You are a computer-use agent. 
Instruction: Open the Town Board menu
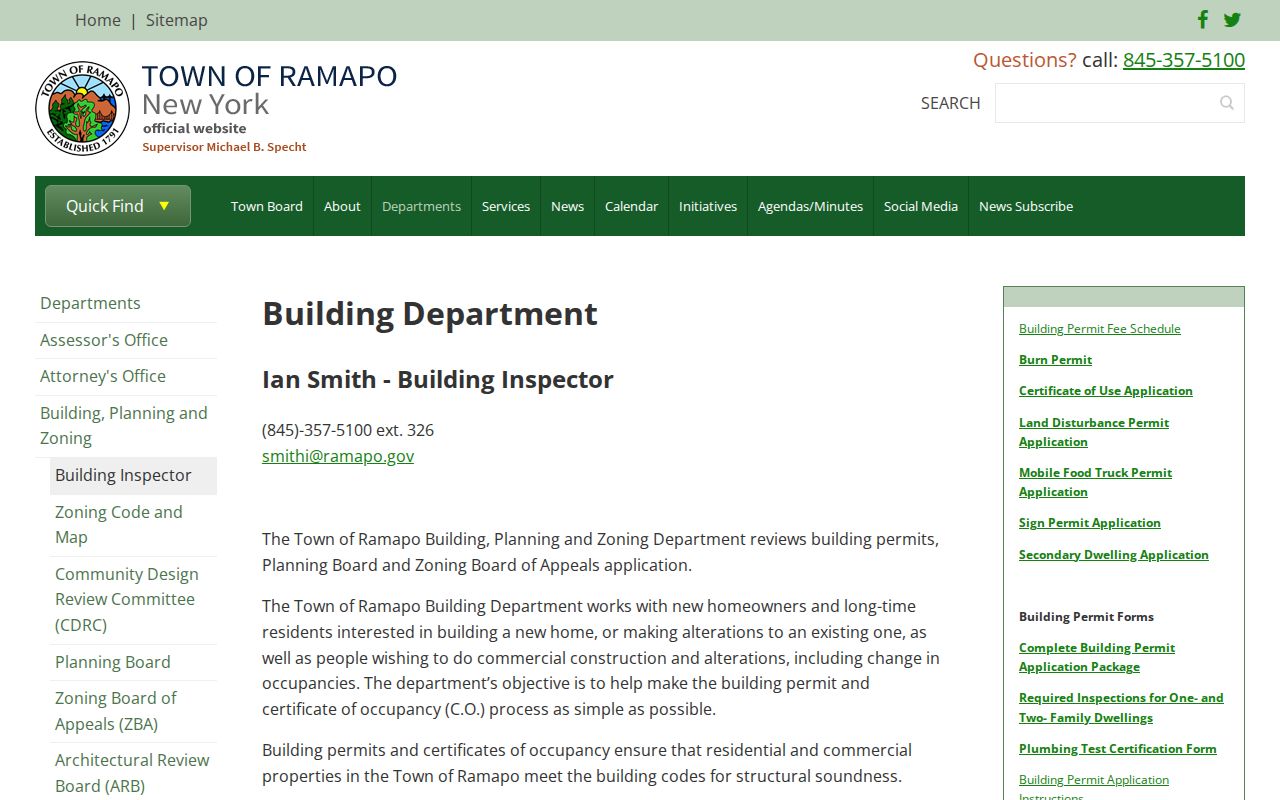point(267,206)
